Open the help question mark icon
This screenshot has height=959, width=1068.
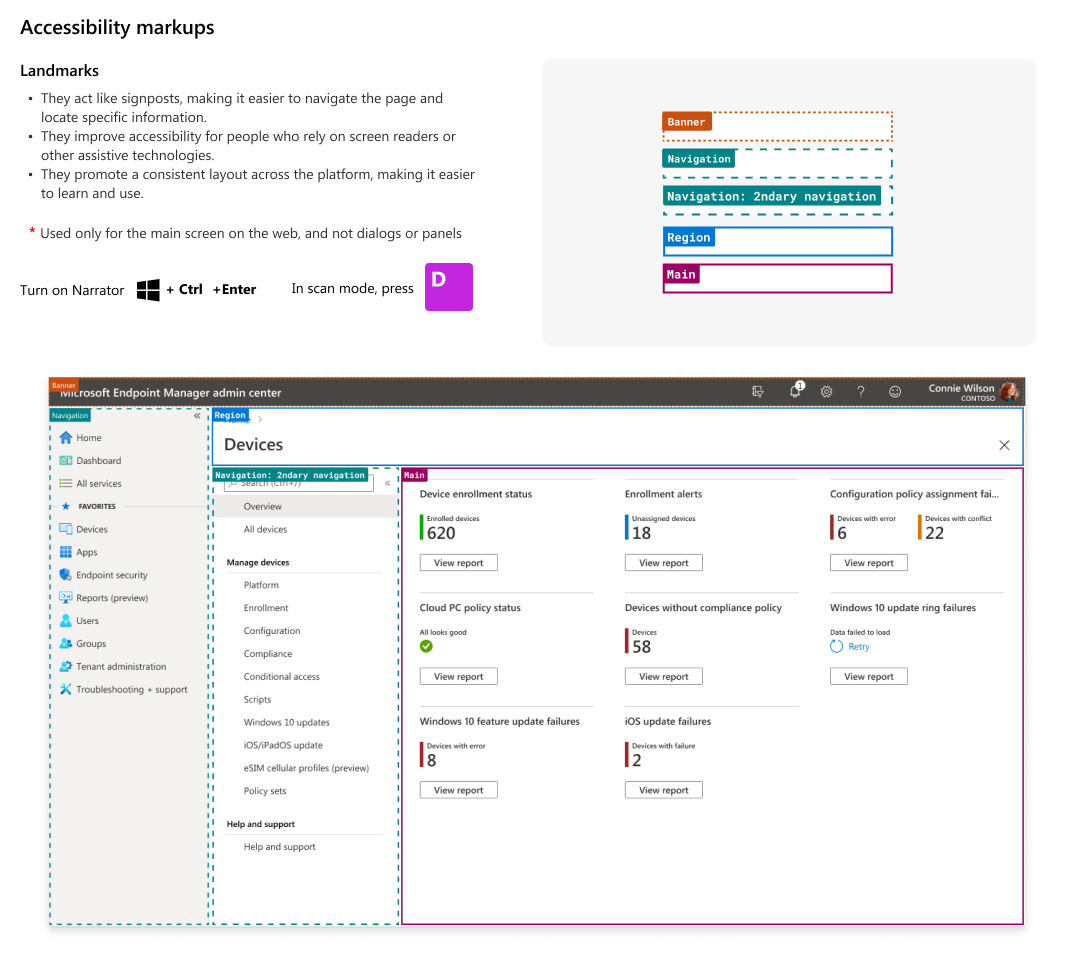pyautogui.click(x=861, y=392)
